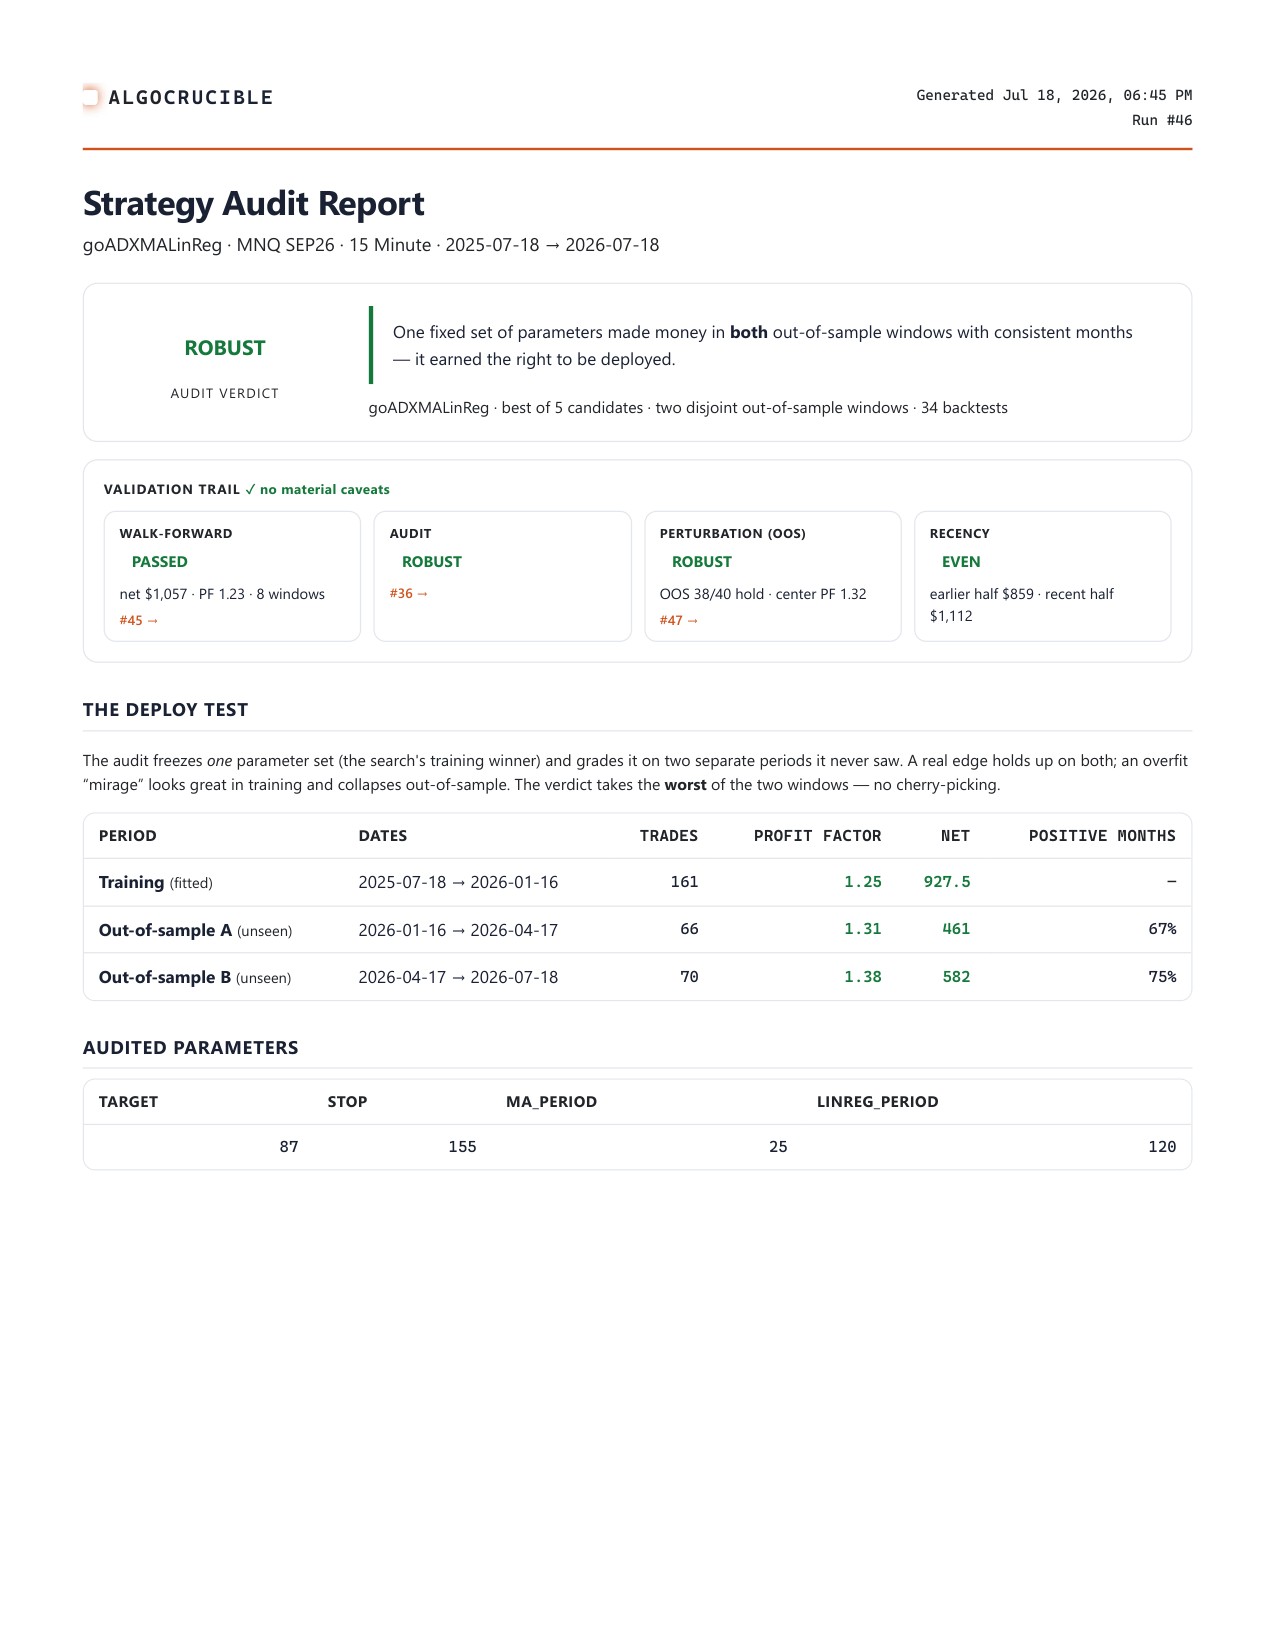This screenshot has height=1650, width=1275.
Task: Click the Out-of-sample B row label
Action: (x=195, y=977)
